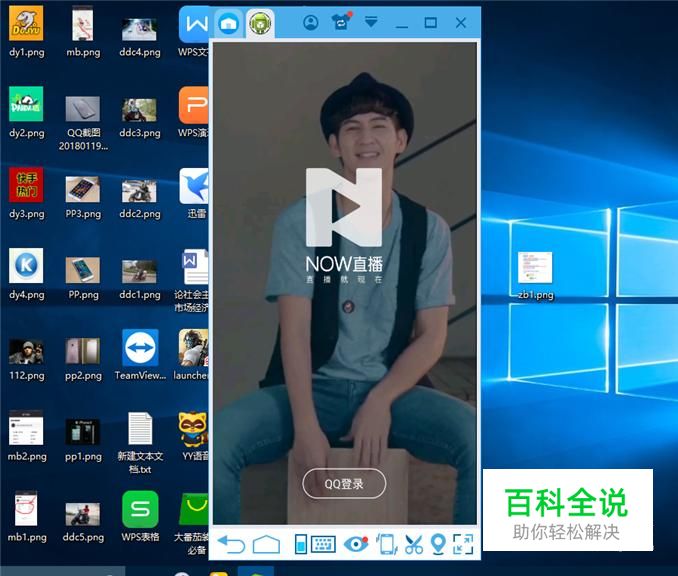Select 112.png desktop file
678x576 pixels.
point(26,360)
